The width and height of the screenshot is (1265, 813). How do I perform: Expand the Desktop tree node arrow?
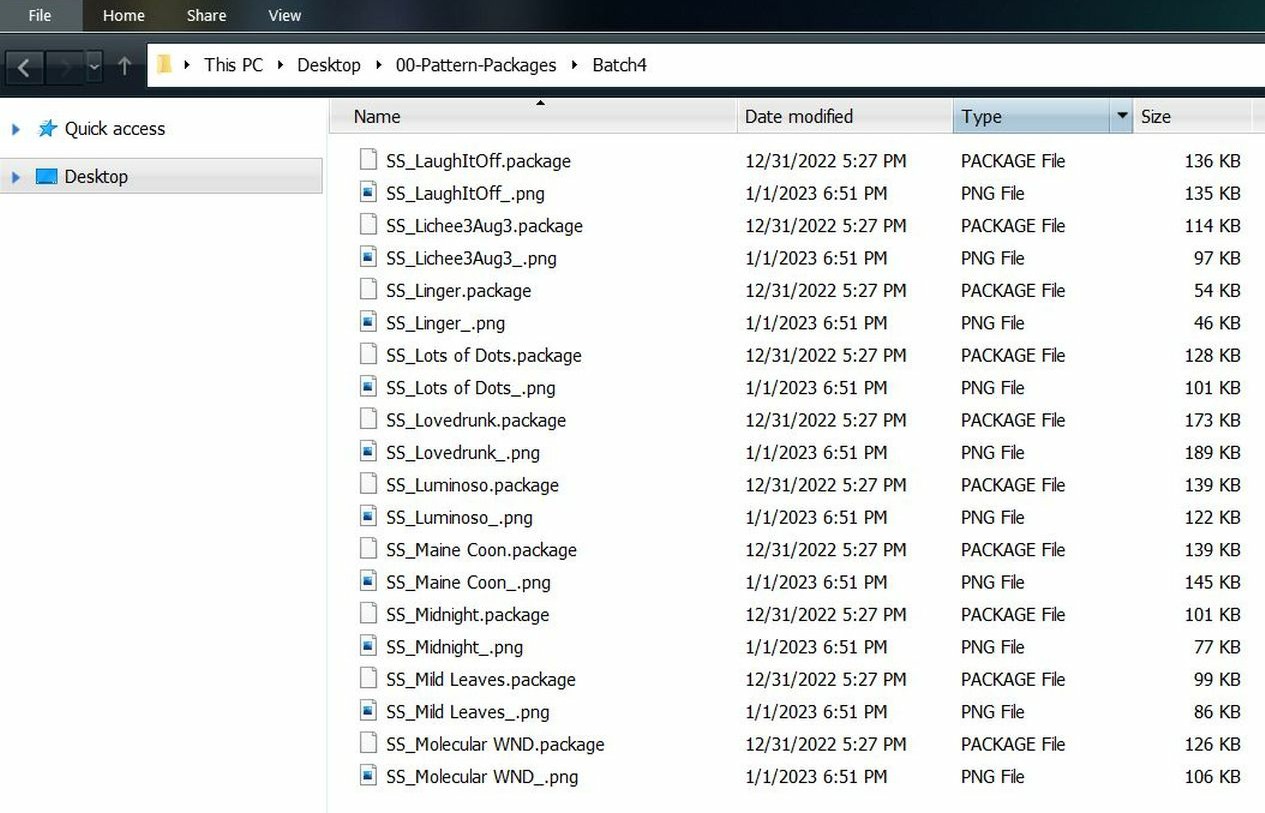click(15, 177)
